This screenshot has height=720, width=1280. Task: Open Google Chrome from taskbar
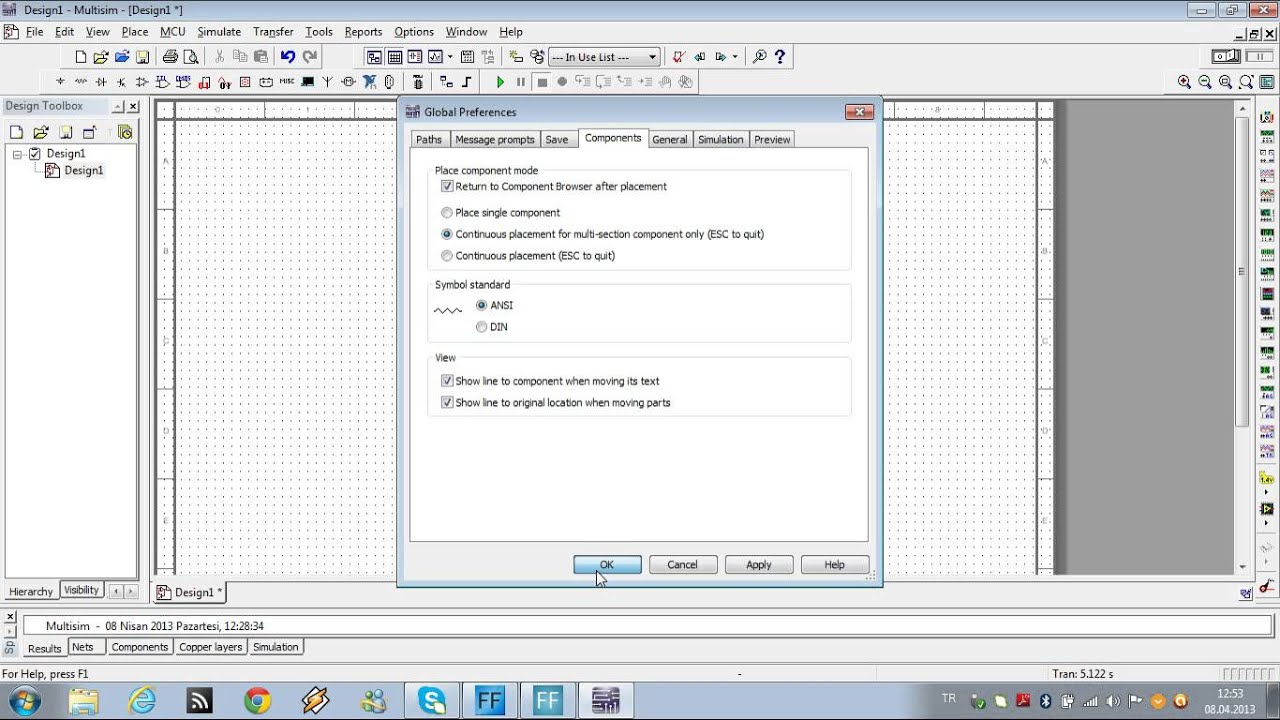tap(257, 701)
